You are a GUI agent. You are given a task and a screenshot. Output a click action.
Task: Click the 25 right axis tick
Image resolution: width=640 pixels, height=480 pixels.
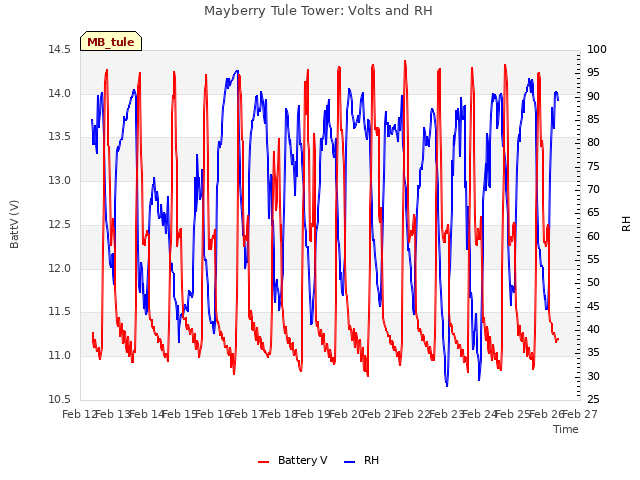click(x=593, y=399)
